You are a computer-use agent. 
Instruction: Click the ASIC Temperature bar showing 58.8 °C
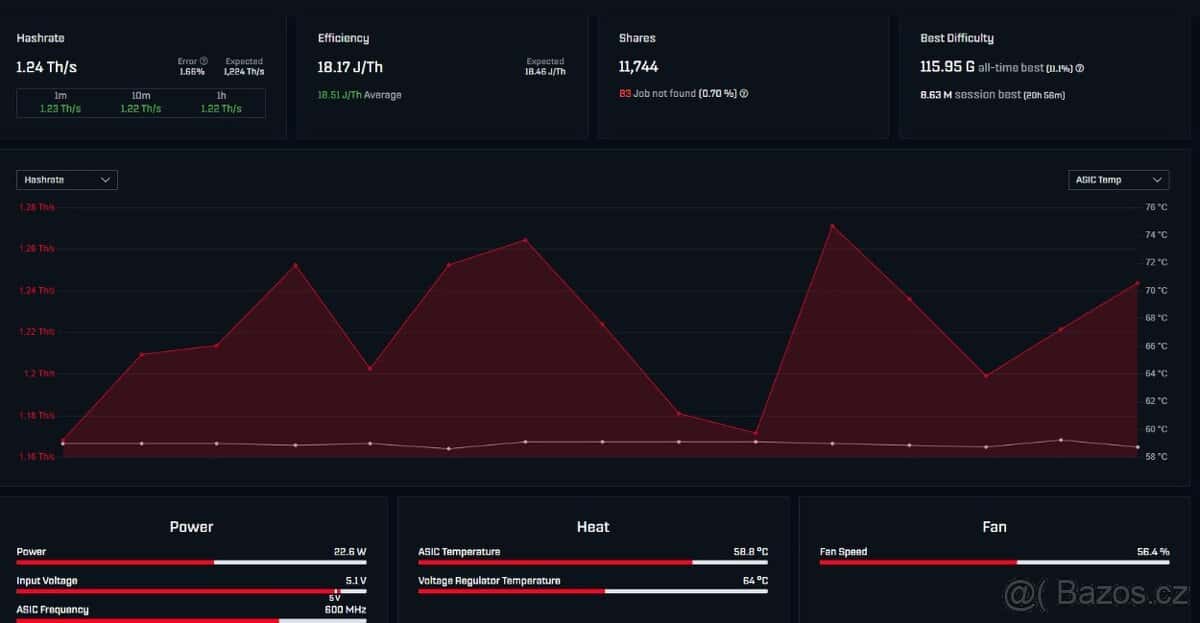[592, 562]
